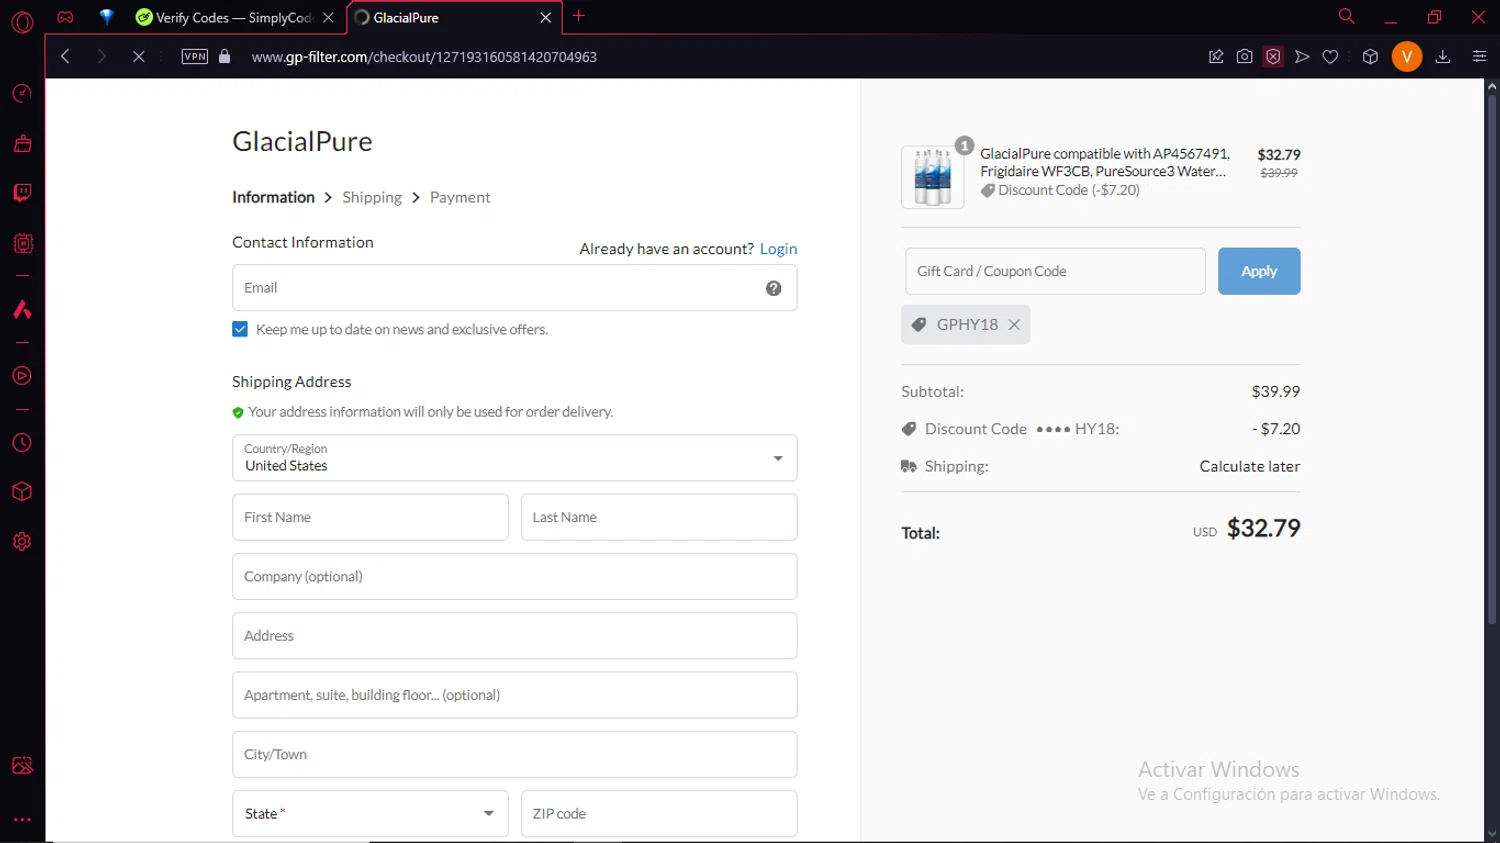View site security padlock info
This screenshot has height=843, width=1500.
pos(224,56)
